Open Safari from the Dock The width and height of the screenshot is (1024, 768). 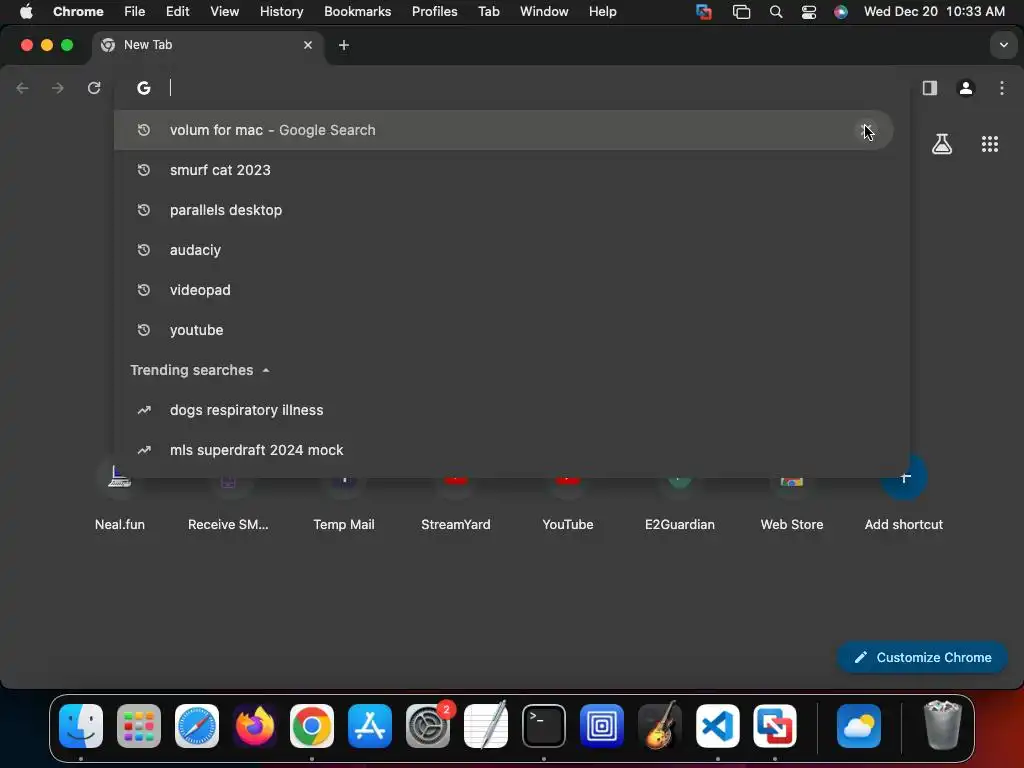coord(197,726)
